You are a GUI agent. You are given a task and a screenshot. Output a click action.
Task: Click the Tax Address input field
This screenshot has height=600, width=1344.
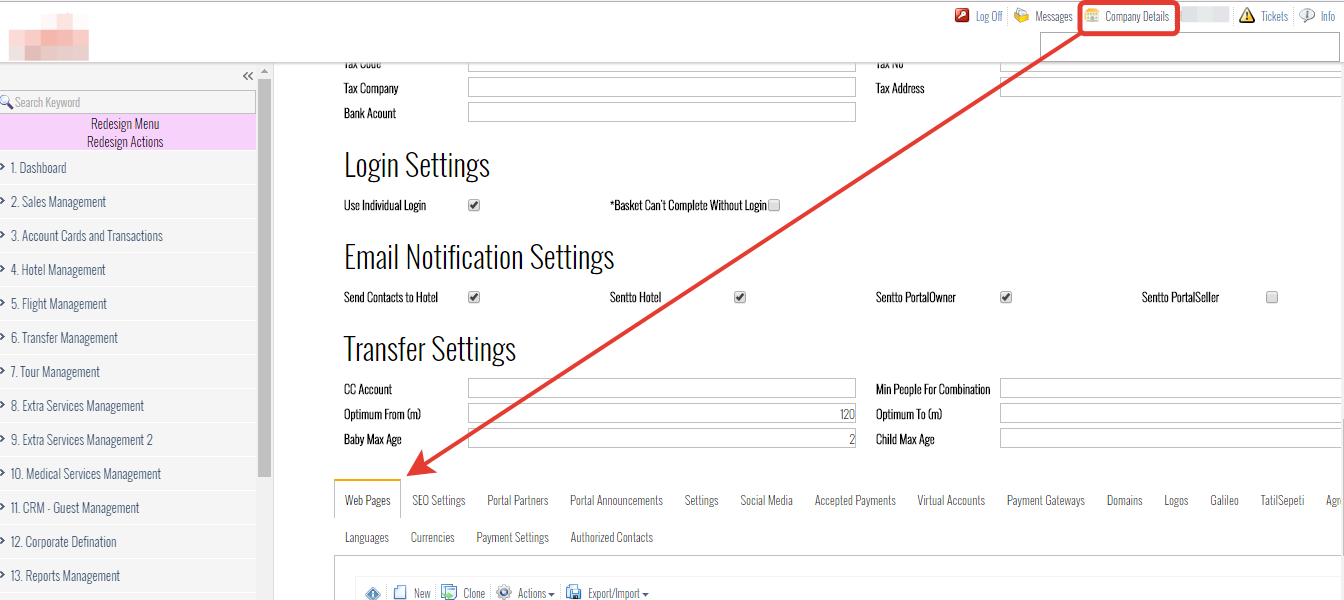tap(1172, 88)
